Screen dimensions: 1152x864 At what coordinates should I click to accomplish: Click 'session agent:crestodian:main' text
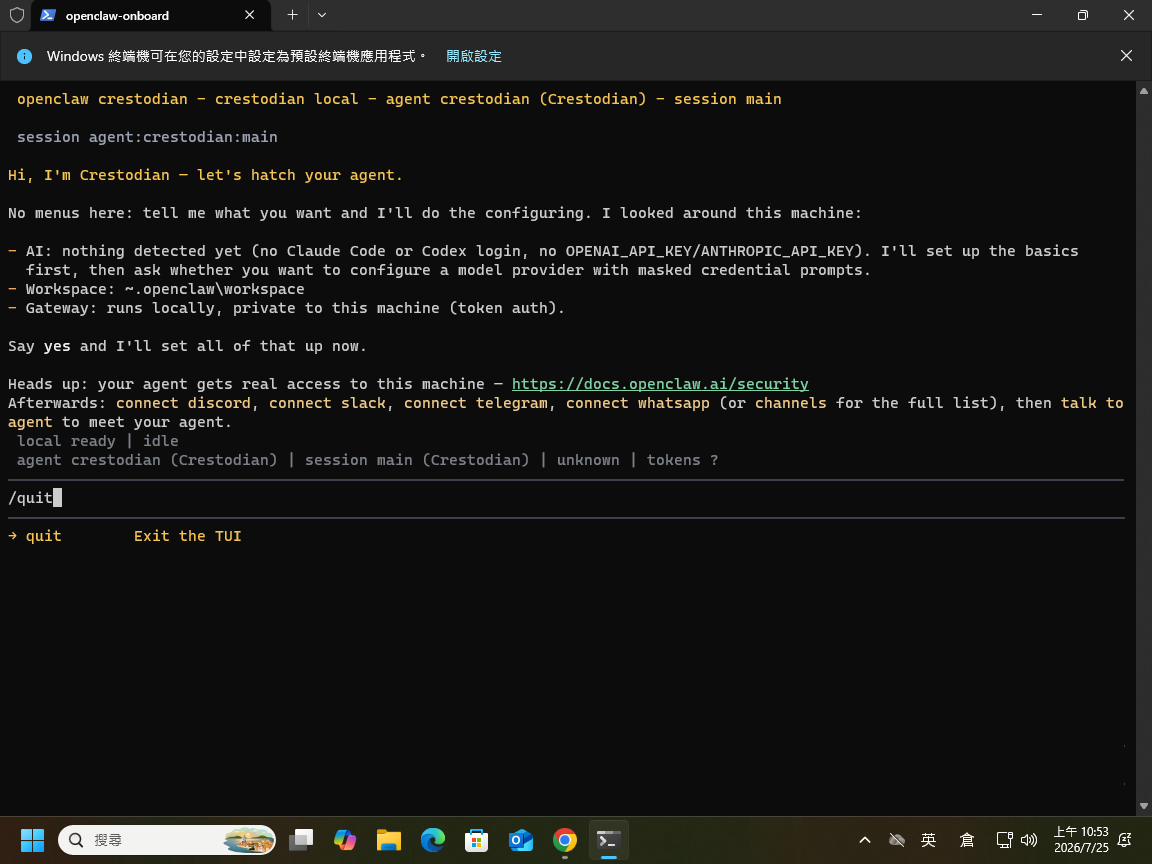(x=147, y=137)
